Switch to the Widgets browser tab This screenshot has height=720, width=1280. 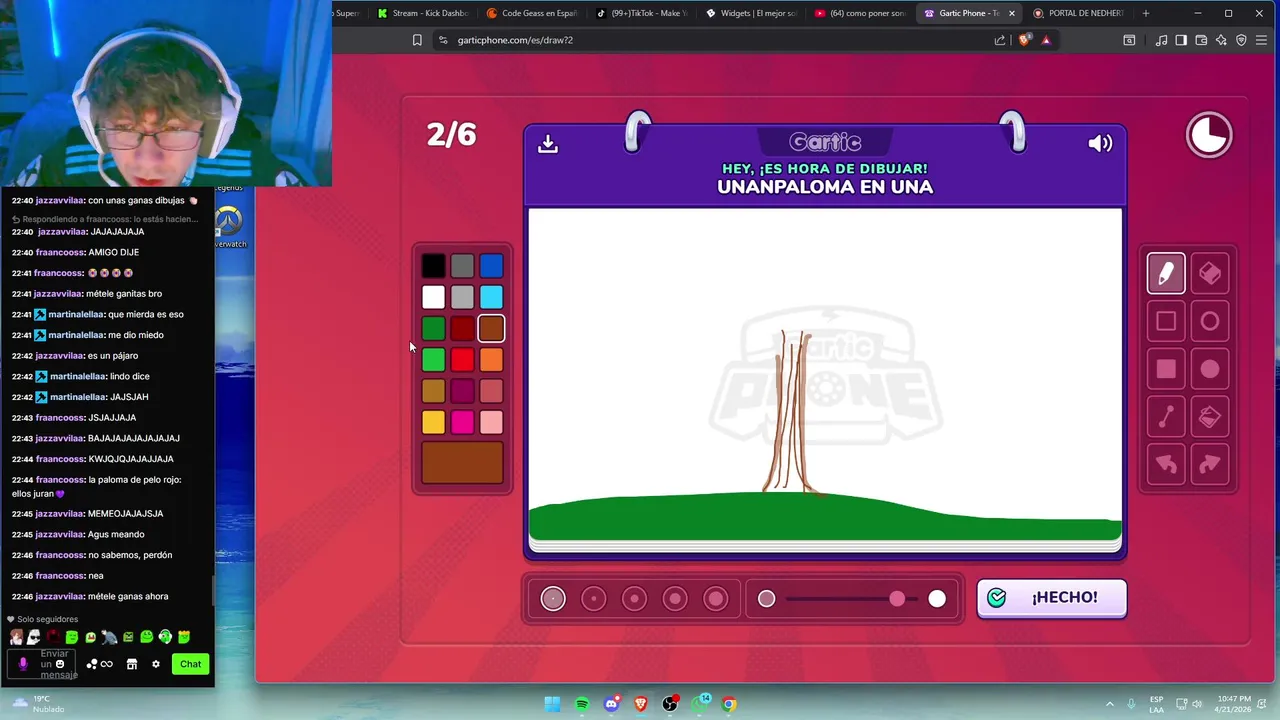pyautogui.click(x=750, y=13)
